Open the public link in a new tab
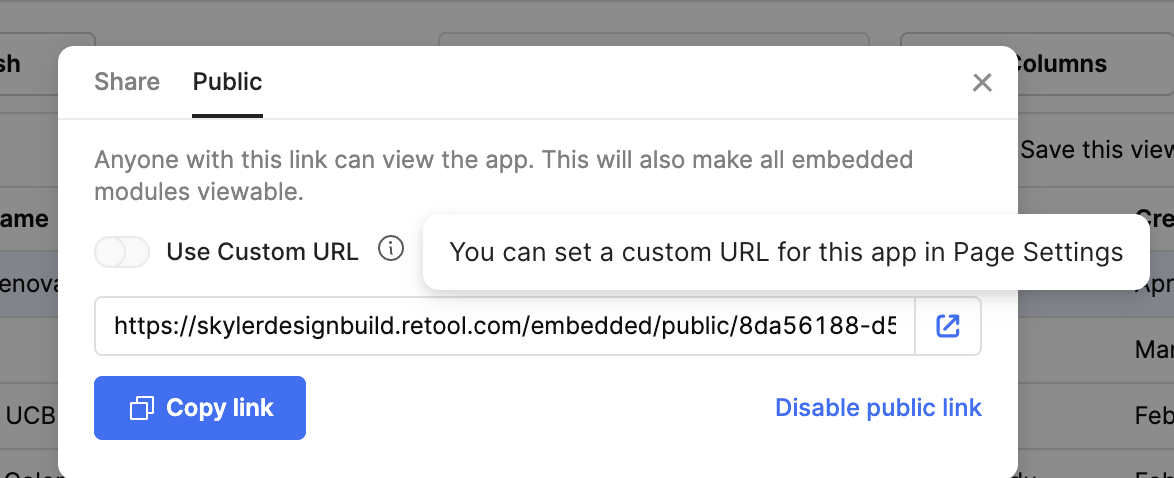 coord(948,326)
